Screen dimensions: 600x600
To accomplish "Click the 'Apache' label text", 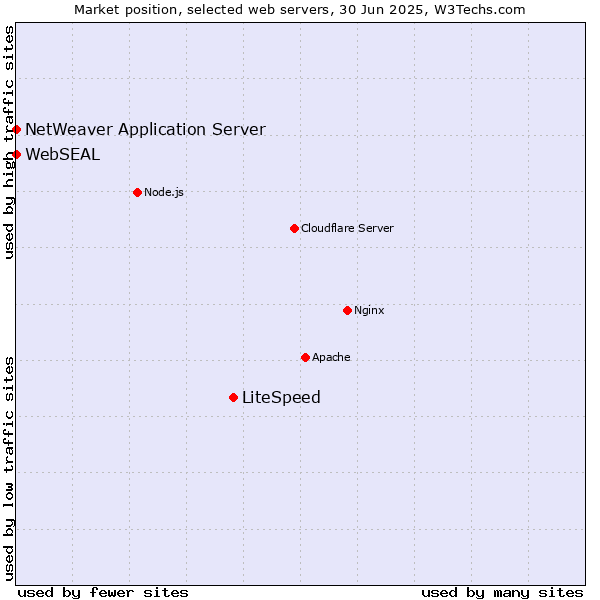I will [x=331, y=357].
